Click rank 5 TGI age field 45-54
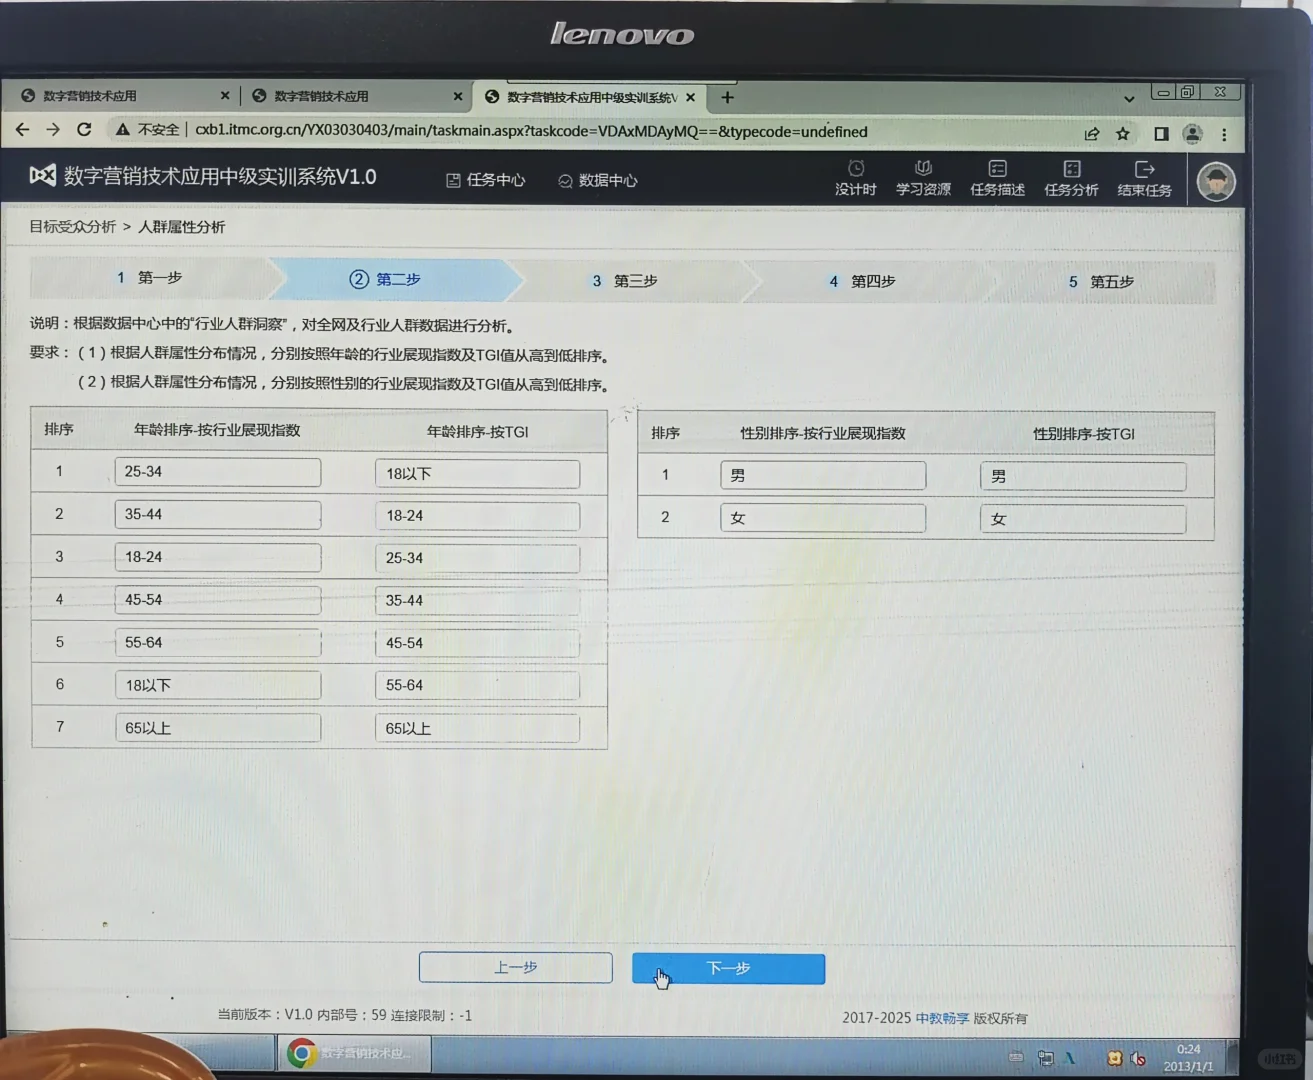The width and height of the screenshot is (1313, 1080). pyautogui.click(x=477, y=643)
